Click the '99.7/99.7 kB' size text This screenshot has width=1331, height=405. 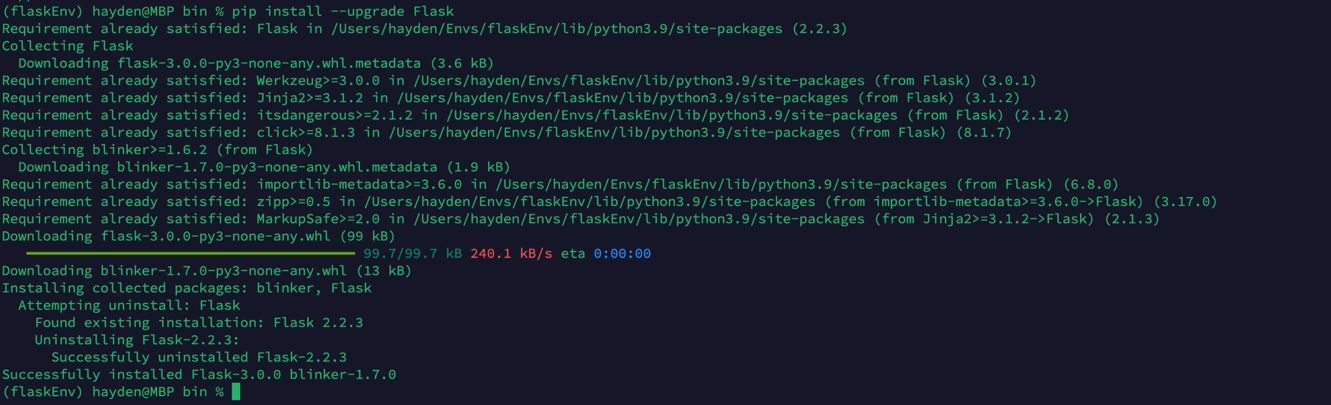(412, 254)
